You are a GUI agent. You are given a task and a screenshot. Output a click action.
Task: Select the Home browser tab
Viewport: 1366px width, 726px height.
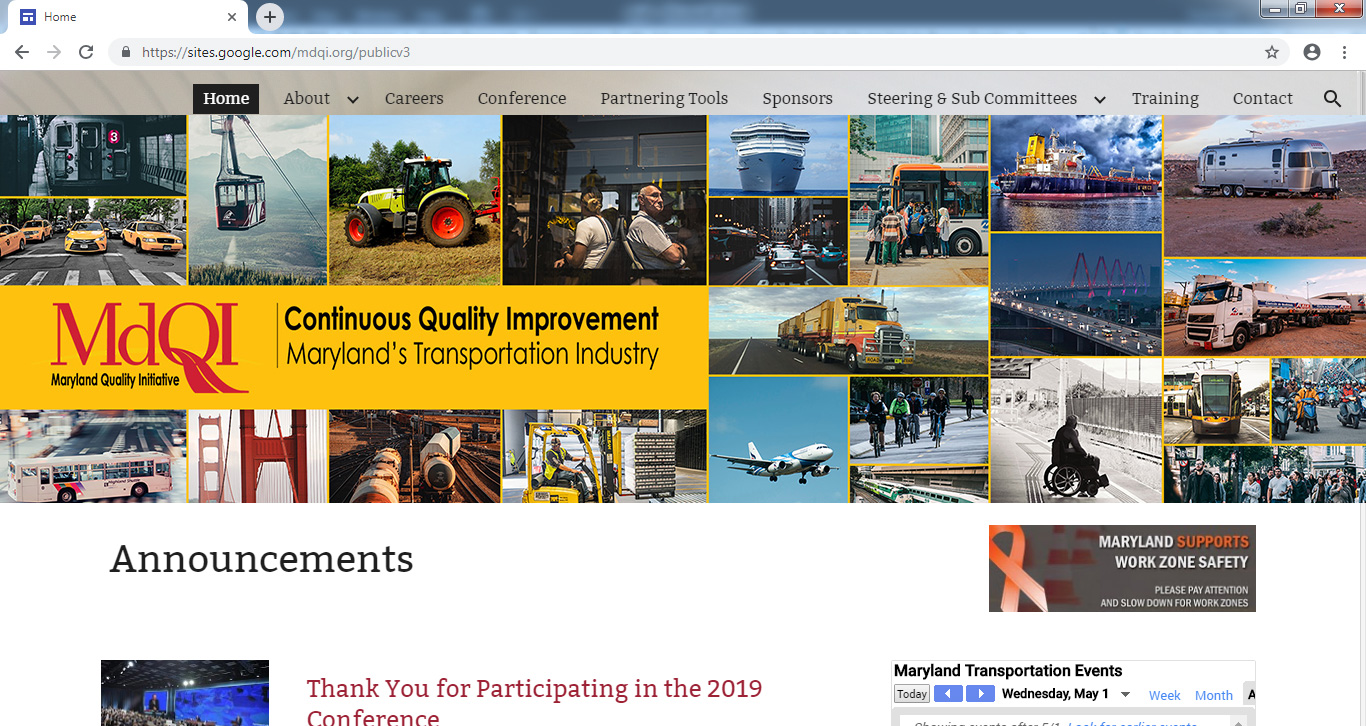pos(126,17)
